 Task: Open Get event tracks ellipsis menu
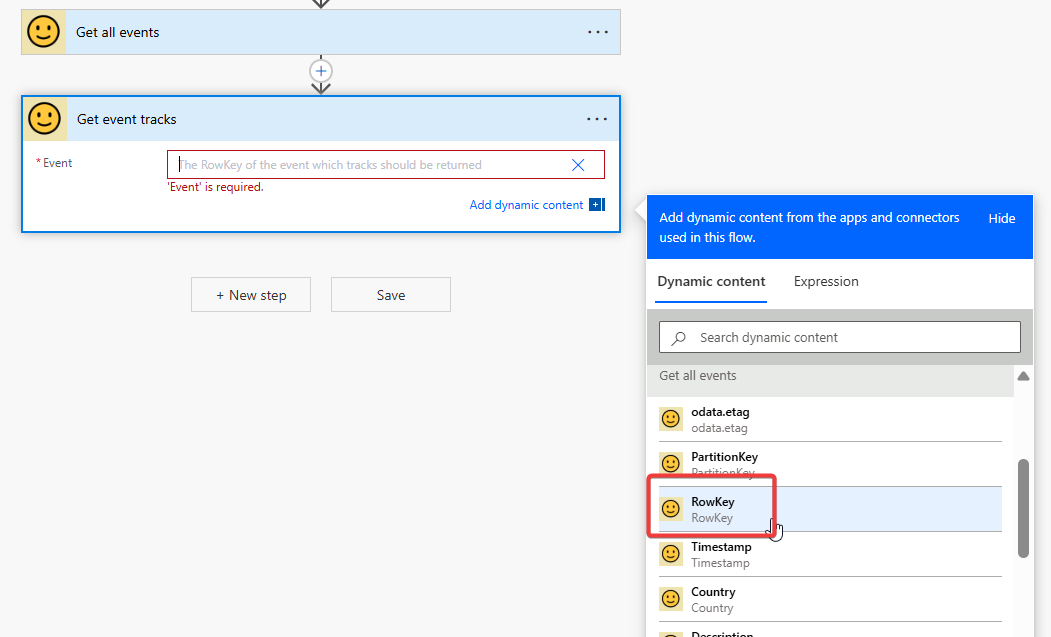click(597, 119)
